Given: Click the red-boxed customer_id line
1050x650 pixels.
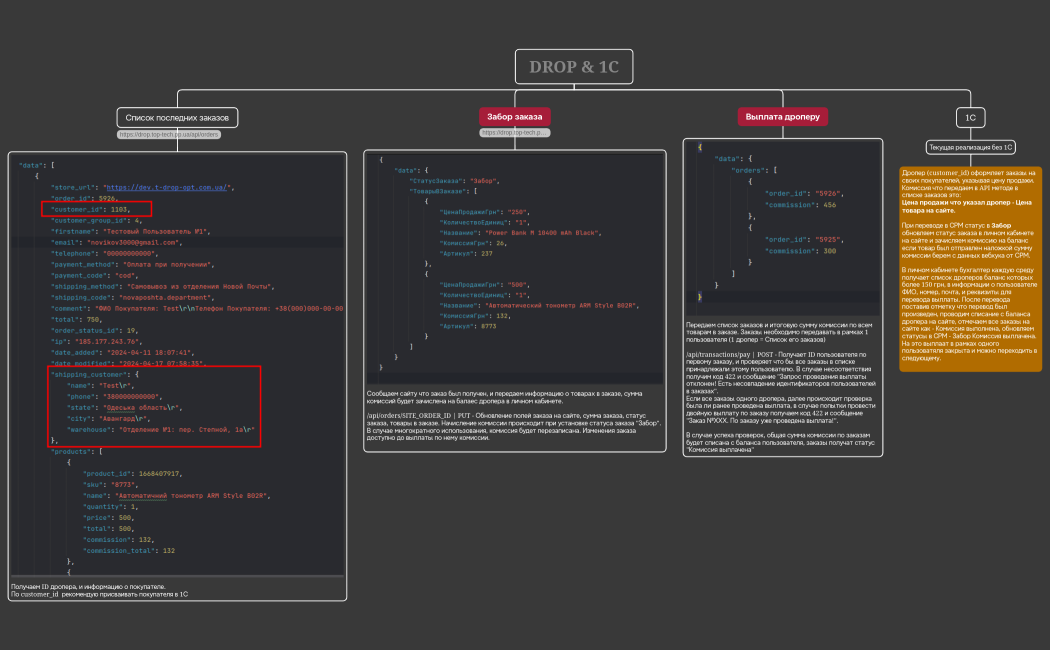Looking at the screenshot, I should point(96,208).
